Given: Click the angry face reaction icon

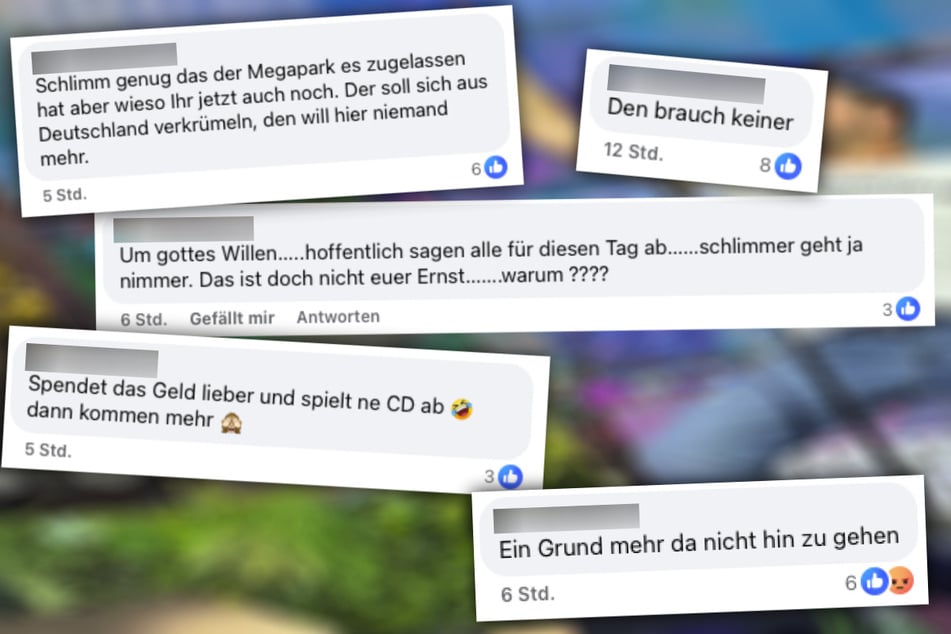Looking at the screenshot, I should point(901,581).
